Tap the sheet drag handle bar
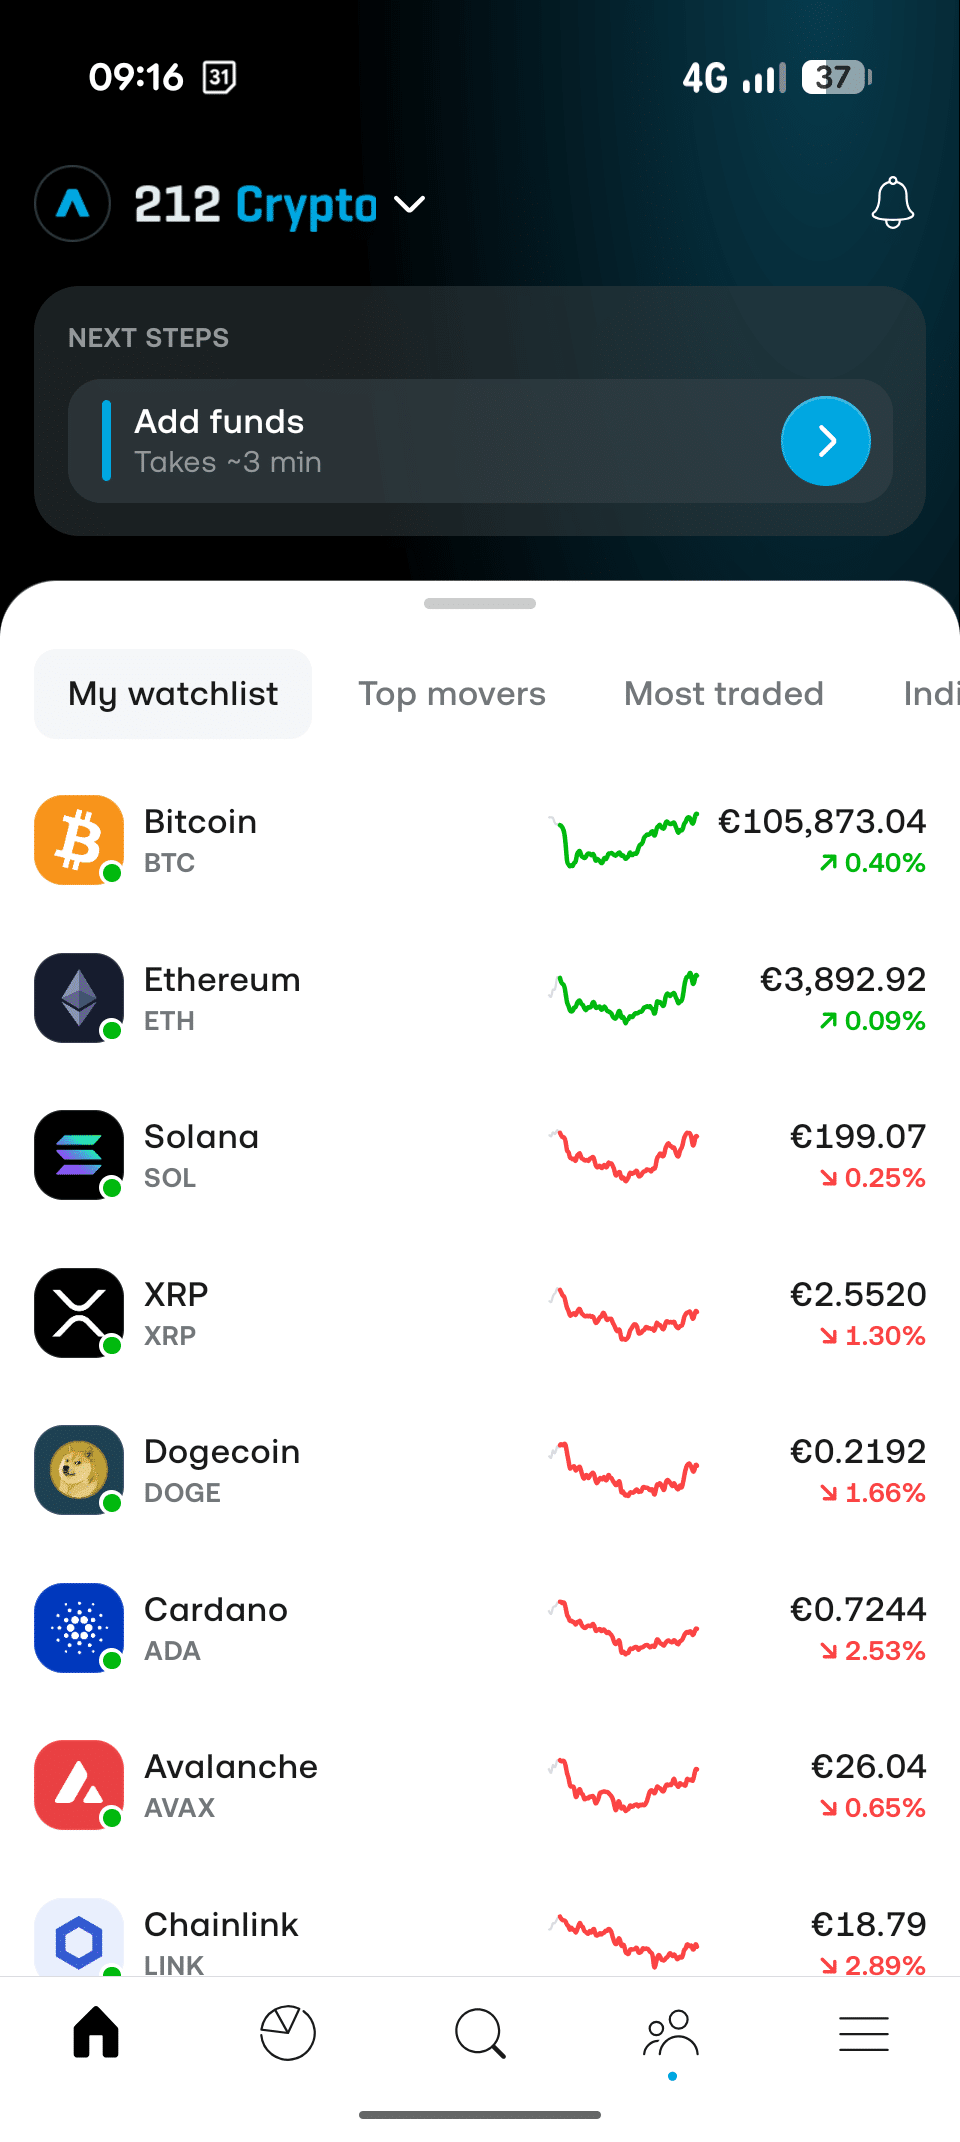Screen dimensions: 960x2142 tap(480, 603)
